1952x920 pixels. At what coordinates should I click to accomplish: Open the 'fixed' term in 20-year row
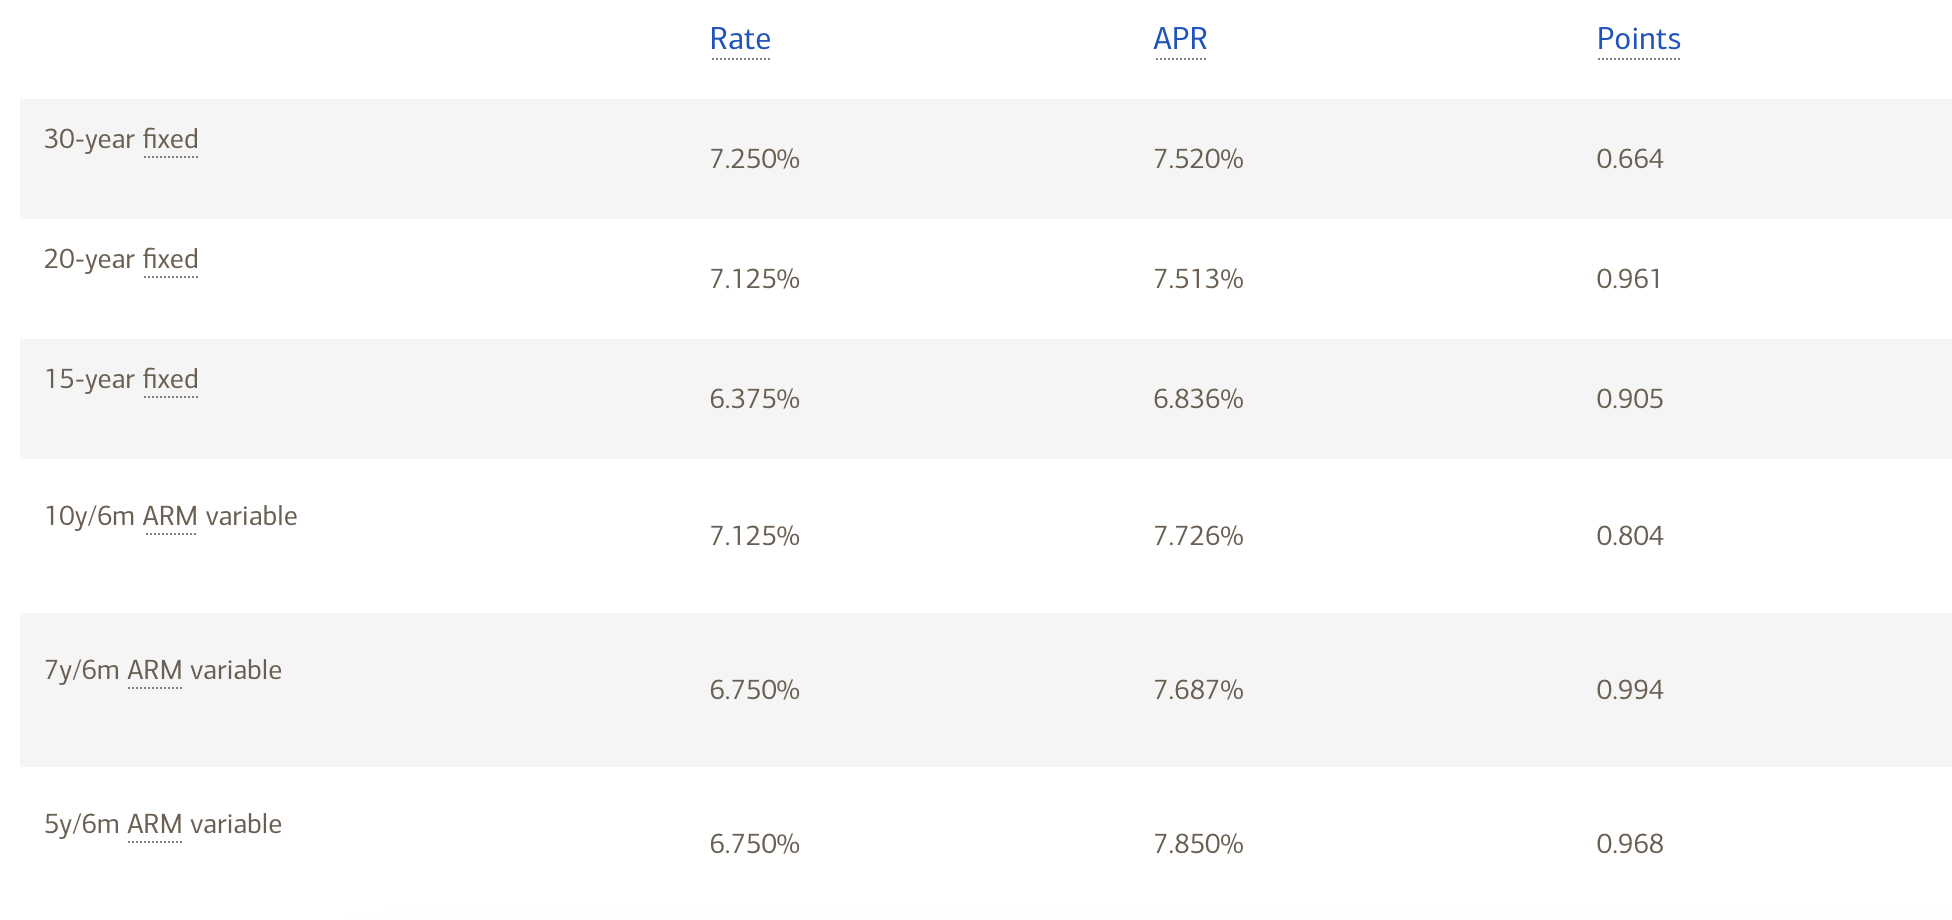click(x=171, y=259)
